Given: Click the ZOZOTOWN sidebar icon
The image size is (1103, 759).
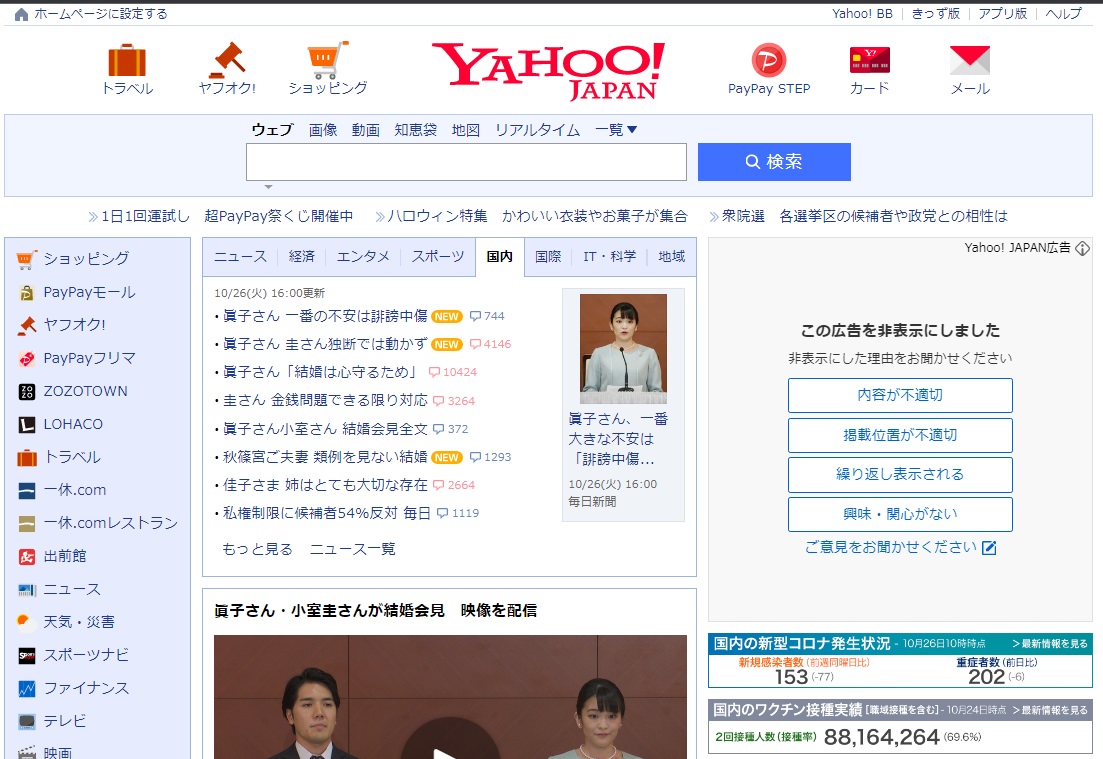Looking at the screenshot, I should coord(26,392).
